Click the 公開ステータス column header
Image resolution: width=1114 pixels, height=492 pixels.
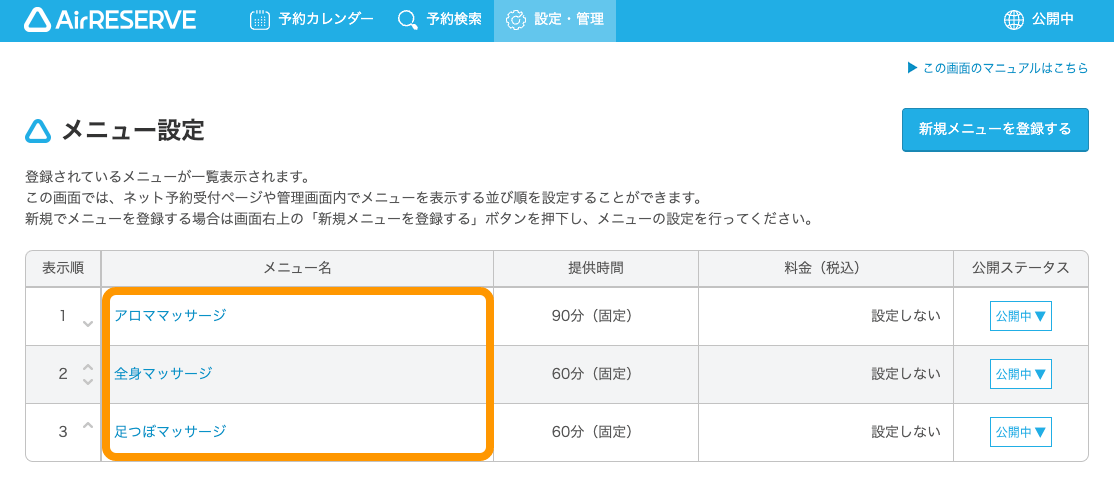tap(1021, 268)
